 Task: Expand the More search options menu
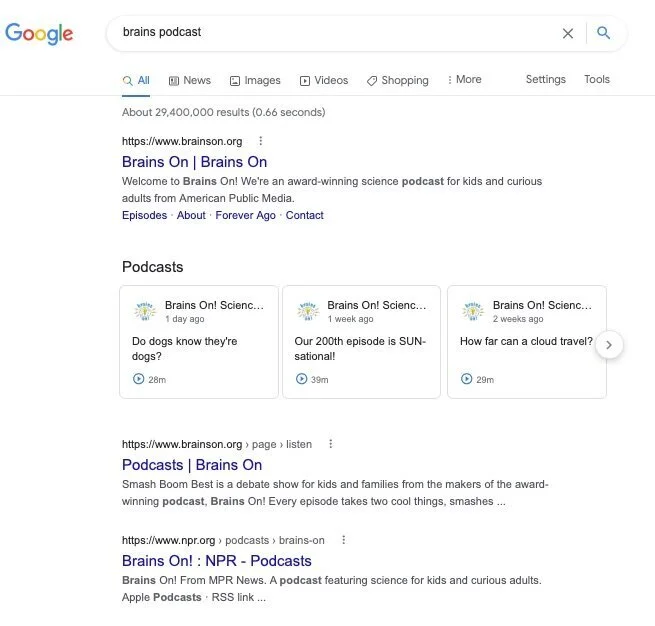pos(464,79)
